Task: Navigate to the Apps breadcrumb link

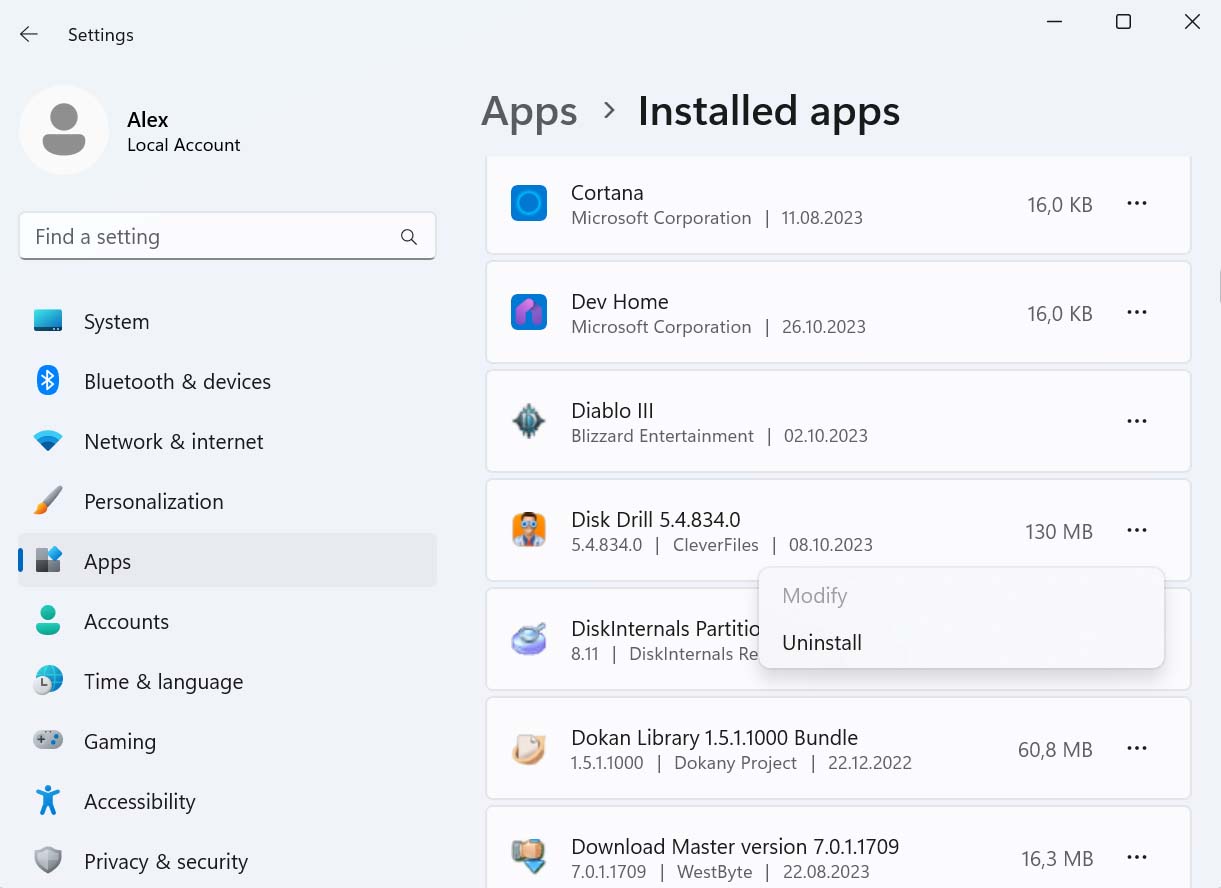Action: [x=529, y=112]
